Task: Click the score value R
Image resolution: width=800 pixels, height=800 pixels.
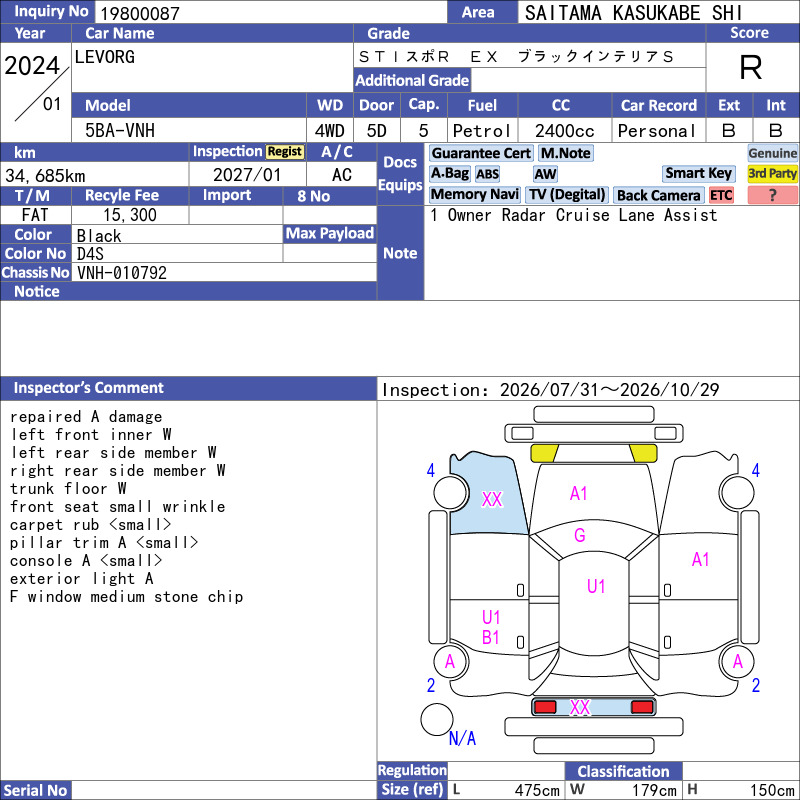Action: [751, 67]
